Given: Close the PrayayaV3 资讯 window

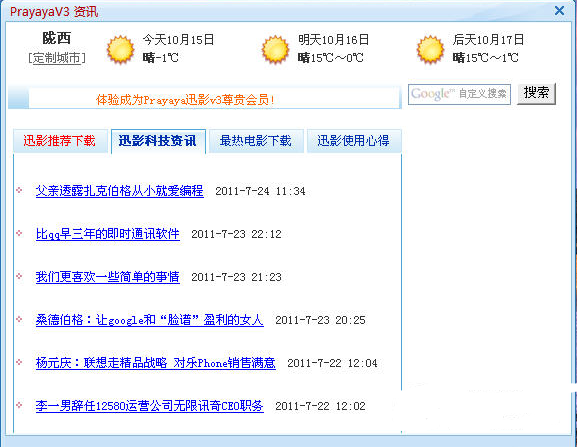Looking at the screenshot, I should tap(559, 10).
